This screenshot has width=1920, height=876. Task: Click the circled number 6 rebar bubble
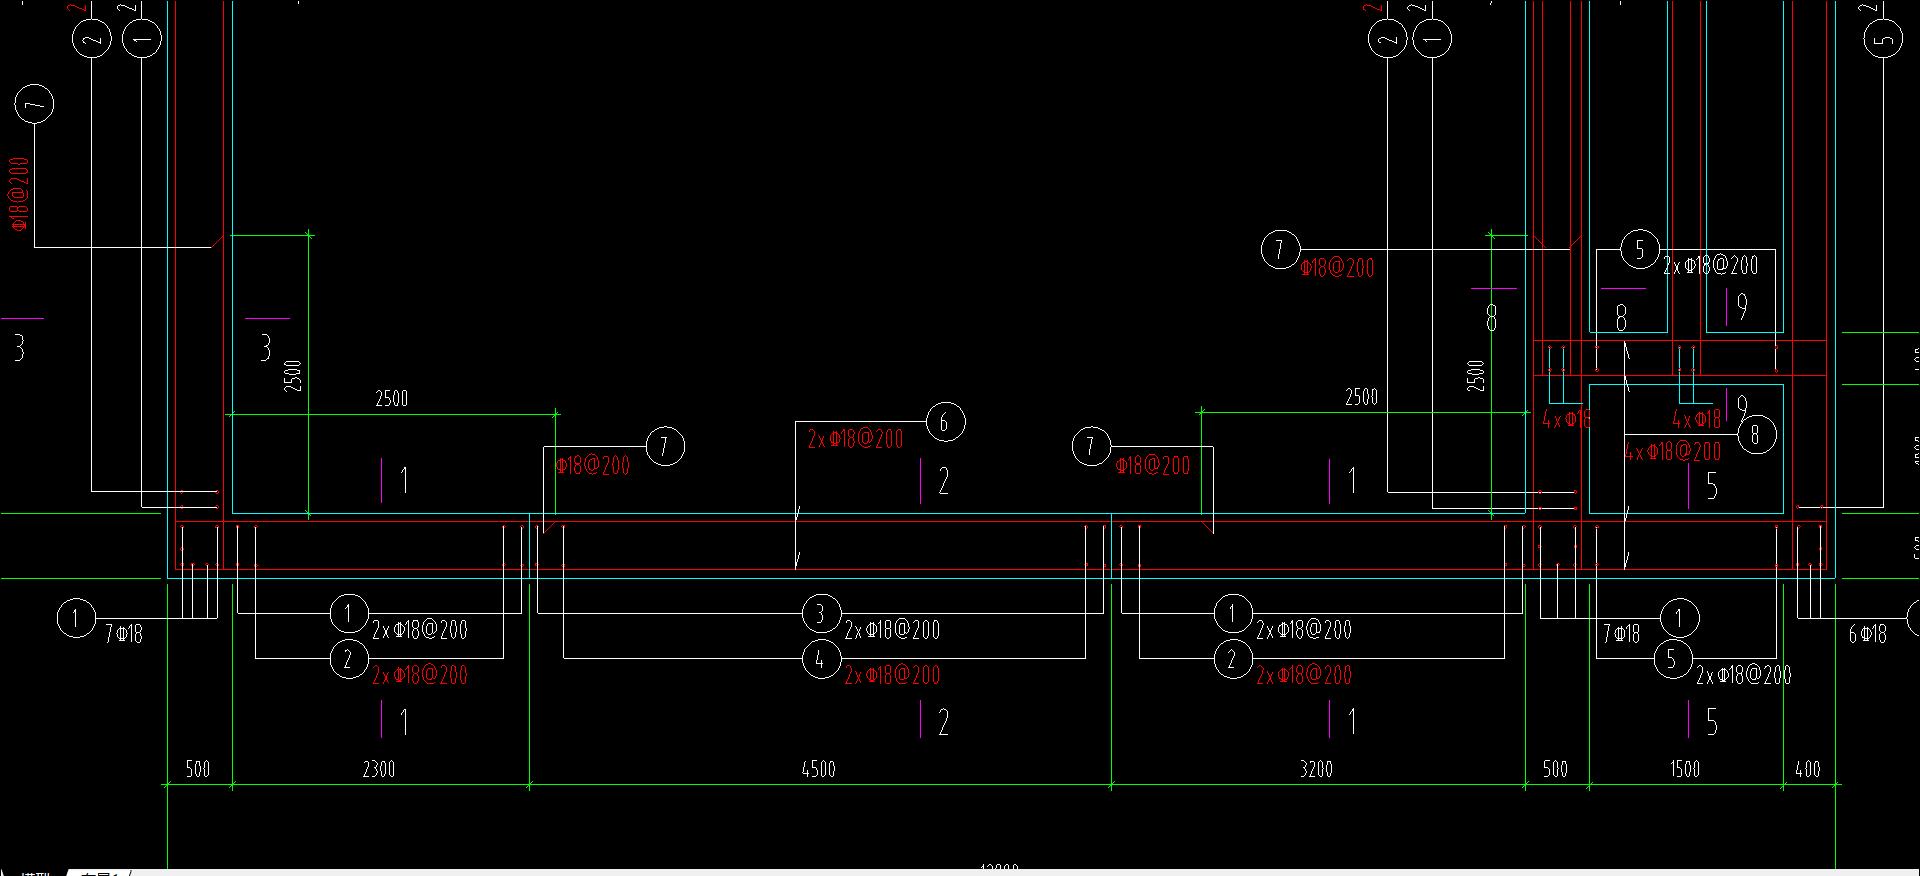click(945, 422)
